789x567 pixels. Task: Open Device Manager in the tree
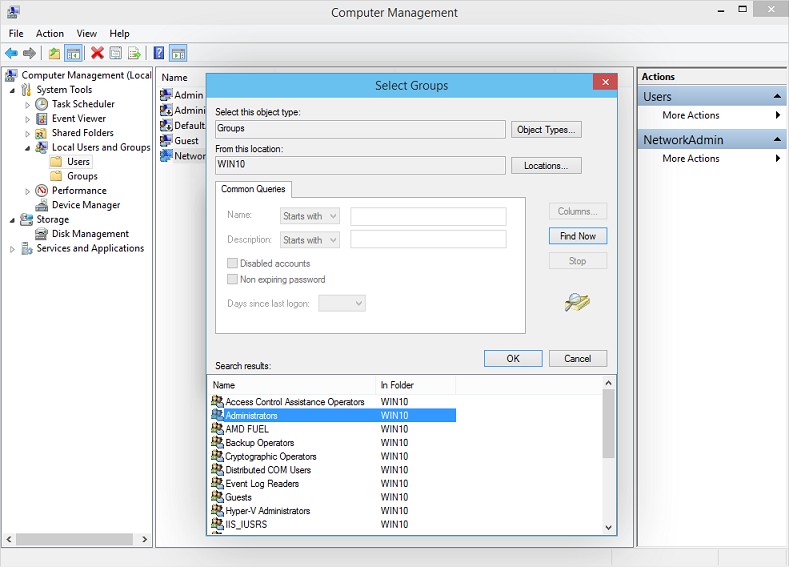(x=85, y=205)
